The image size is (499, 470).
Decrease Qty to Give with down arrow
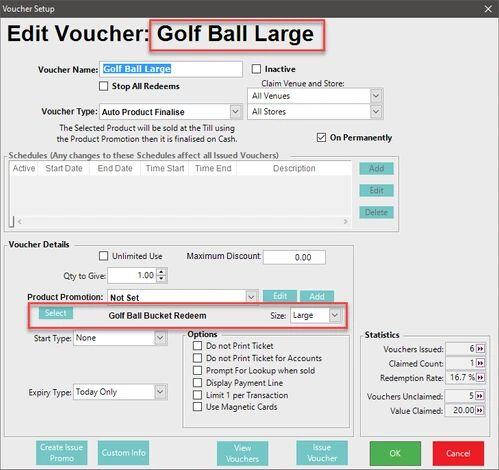(161, 279)
